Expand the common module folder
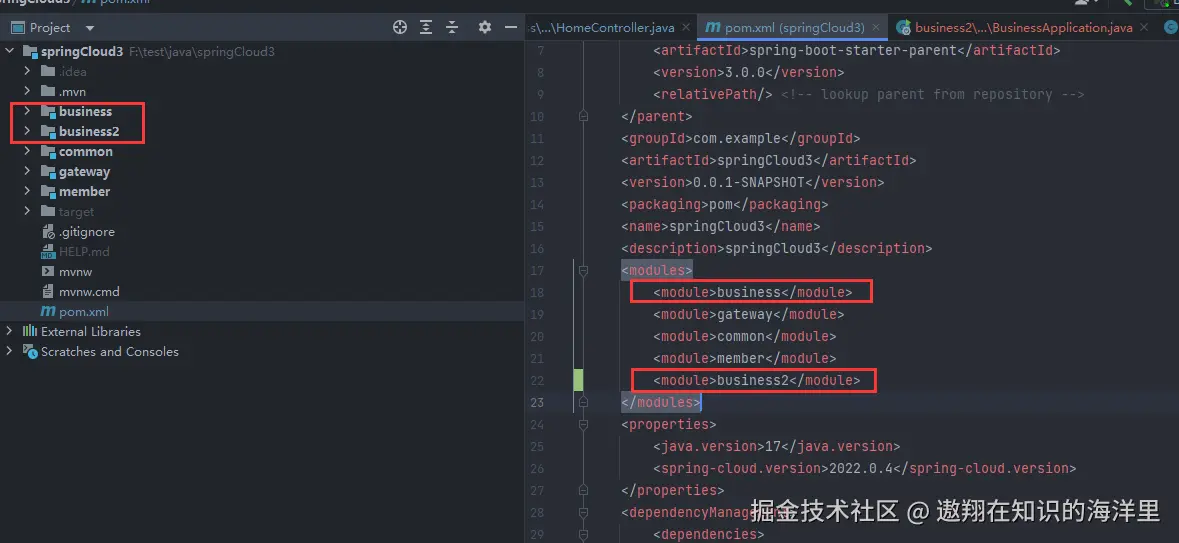This screenshot has width=1179, height=543. pyautogui.click(x=27, y=151)
